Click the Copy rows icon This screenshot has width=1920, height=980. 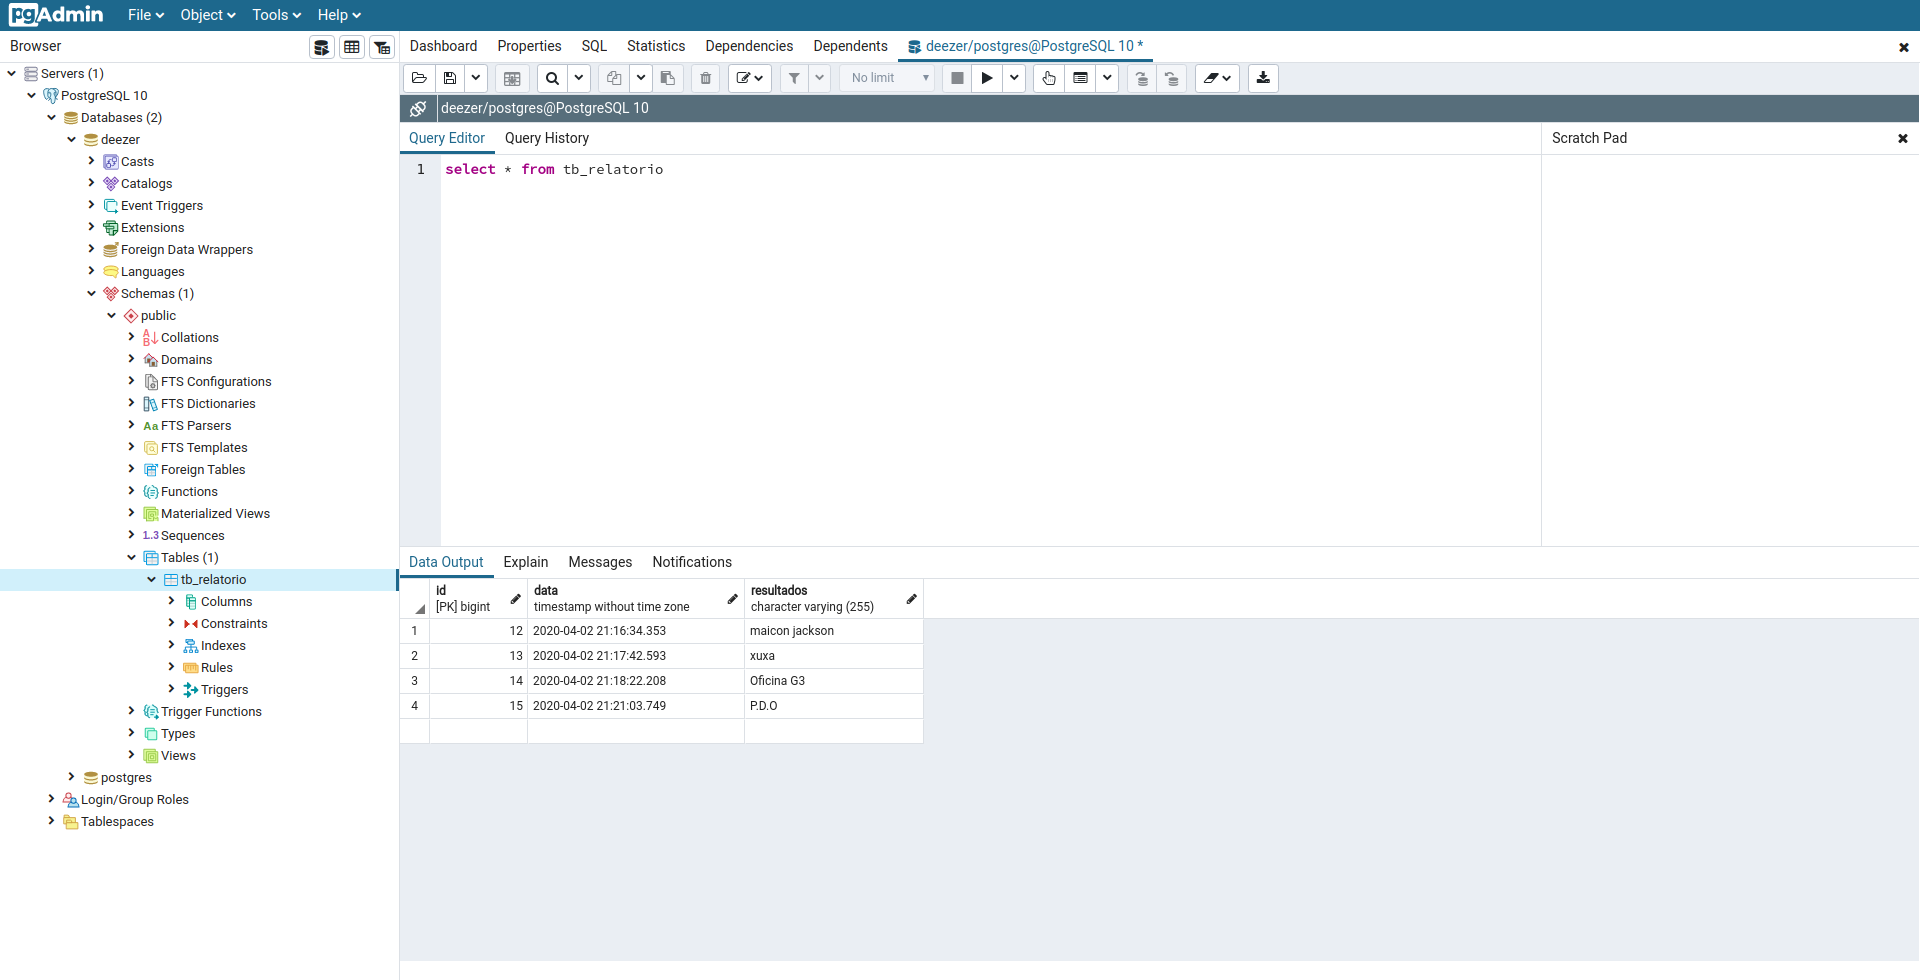(614, 78)
